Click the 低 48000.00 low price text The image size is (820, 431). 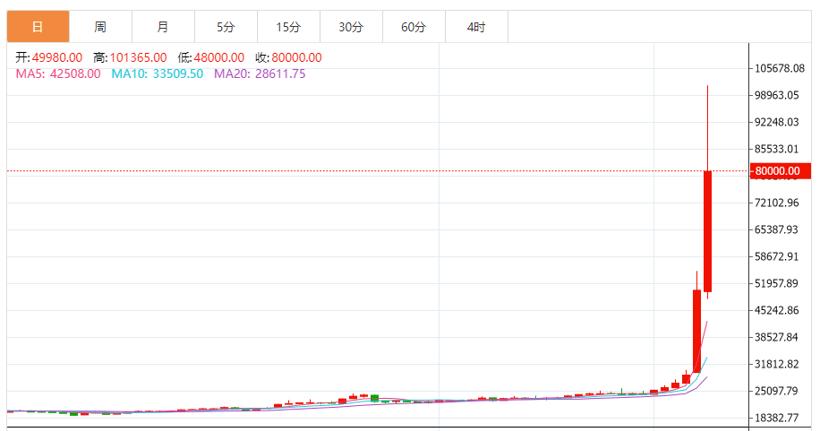coord(211,58)
